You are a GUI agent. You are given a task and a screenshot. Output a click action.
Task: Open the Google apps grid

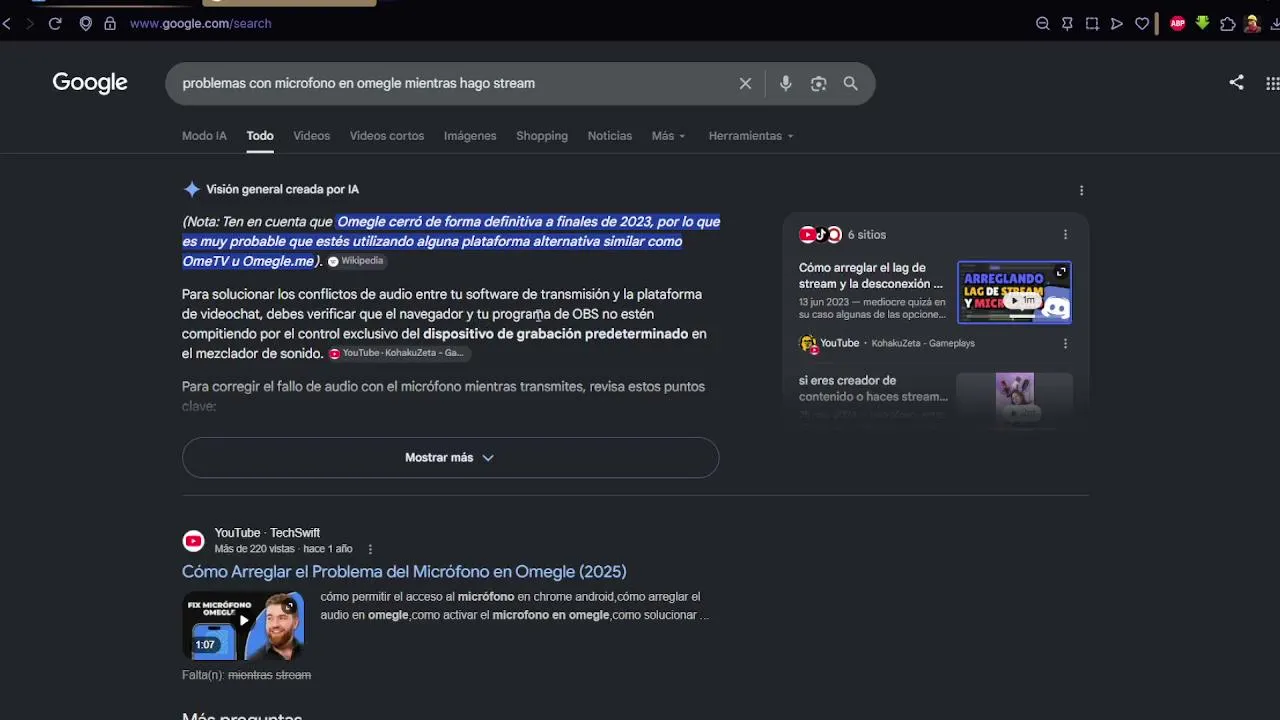pos(1272,83)
